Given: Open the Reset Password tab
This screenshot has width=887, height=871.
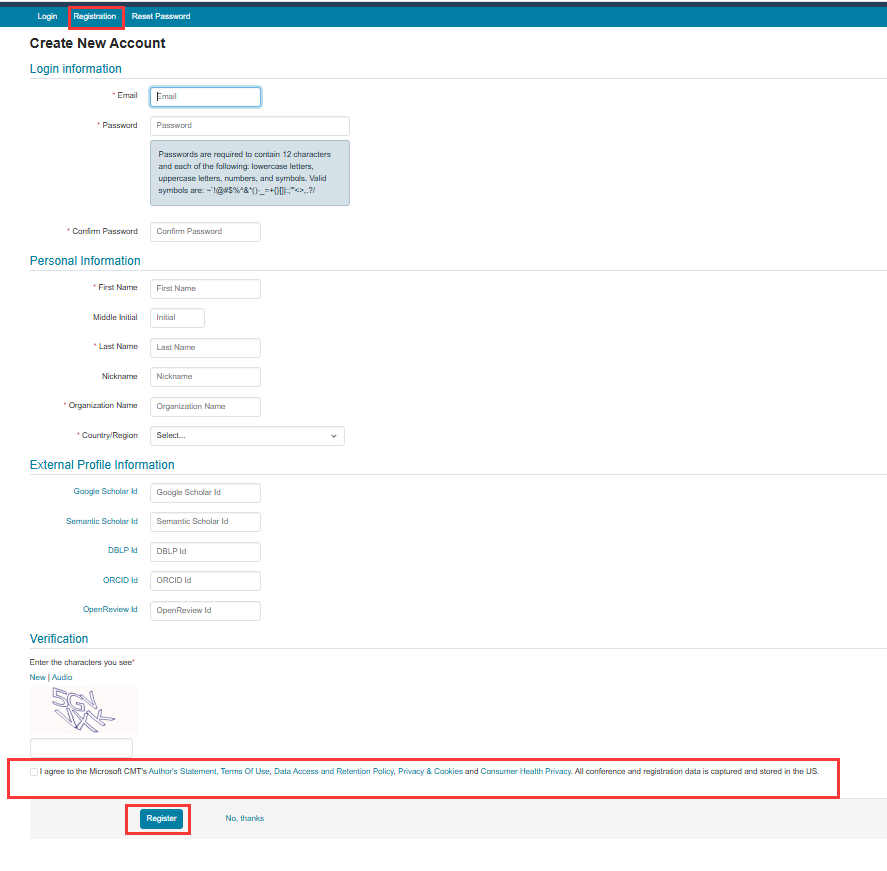Looking at the screenshot, I should tap(161, 16).
